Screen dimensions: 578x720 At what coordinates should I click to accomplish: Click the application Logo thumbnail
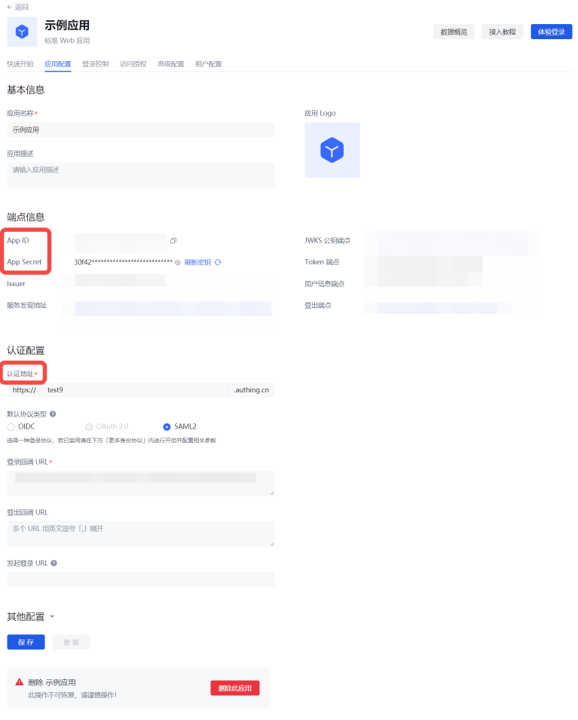tap(332, 150)
